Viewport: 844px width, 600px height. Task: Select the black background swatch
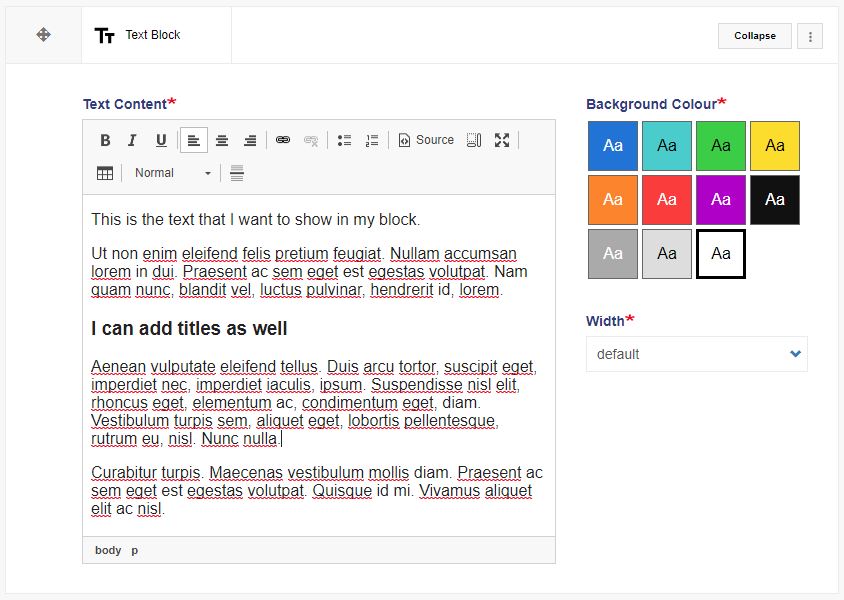pos(775,200)
